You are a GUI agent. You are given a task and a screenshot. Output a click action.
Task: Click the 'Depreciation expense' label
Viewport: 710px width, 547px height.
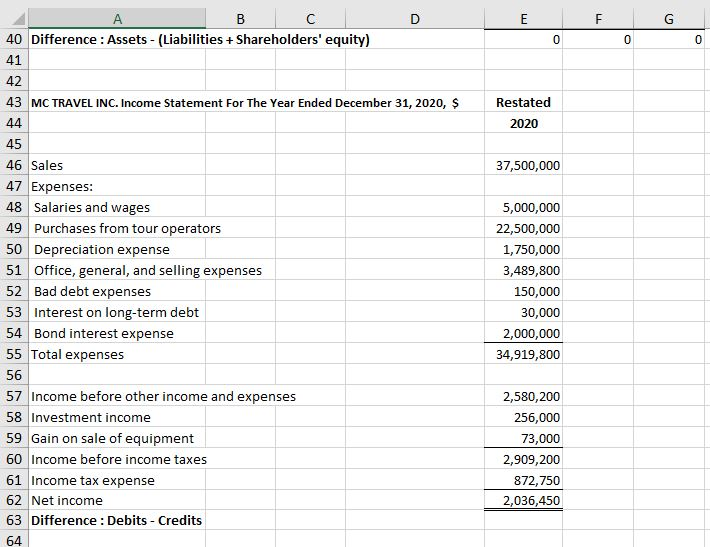point(102,250)
